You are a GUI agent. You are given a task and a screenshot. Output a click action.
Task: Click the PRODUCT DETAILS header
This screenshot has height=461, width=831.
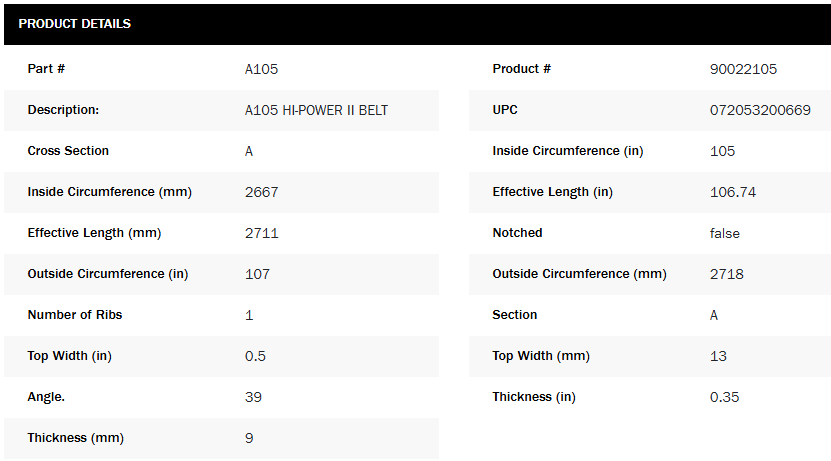pos(75,24)
